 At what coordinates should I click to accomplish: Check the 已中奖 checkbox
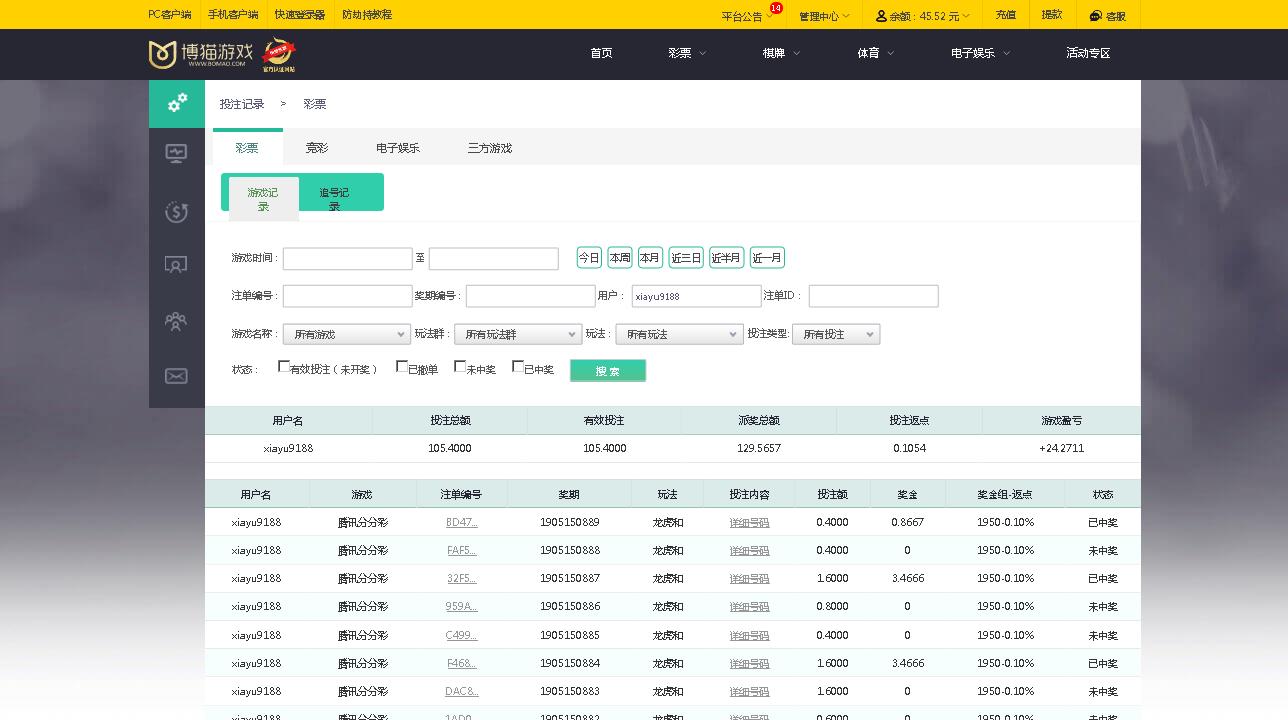[517, 368]
